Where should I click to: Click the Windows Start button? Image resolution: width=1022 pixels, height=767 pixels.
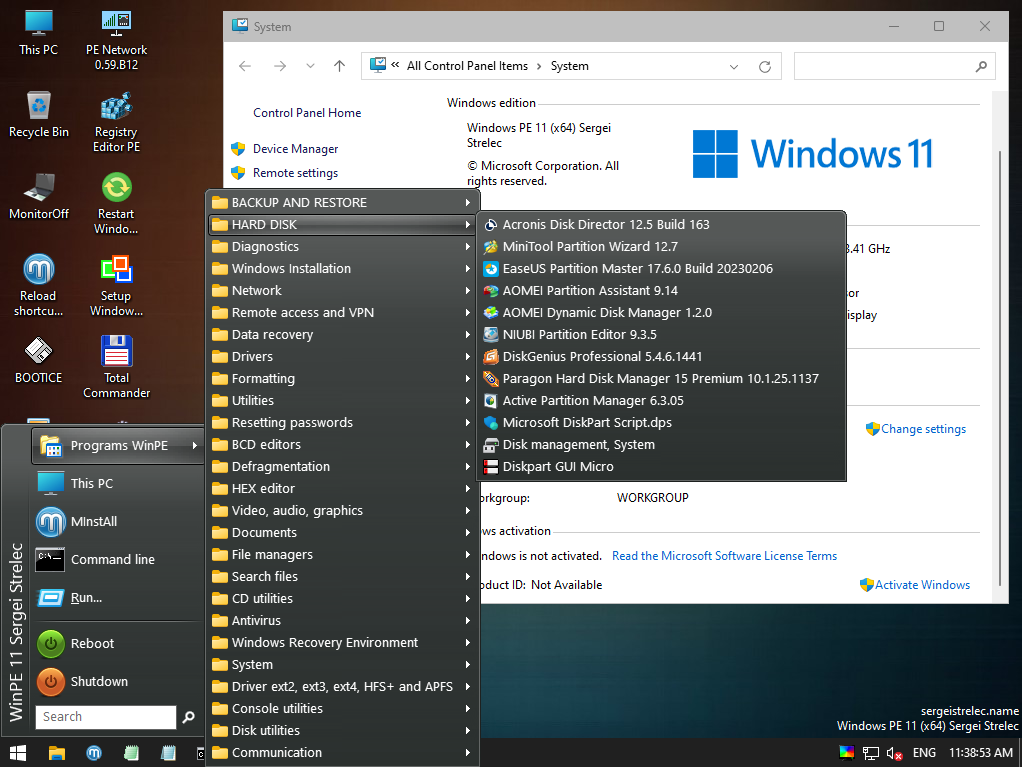pos(18,753)
